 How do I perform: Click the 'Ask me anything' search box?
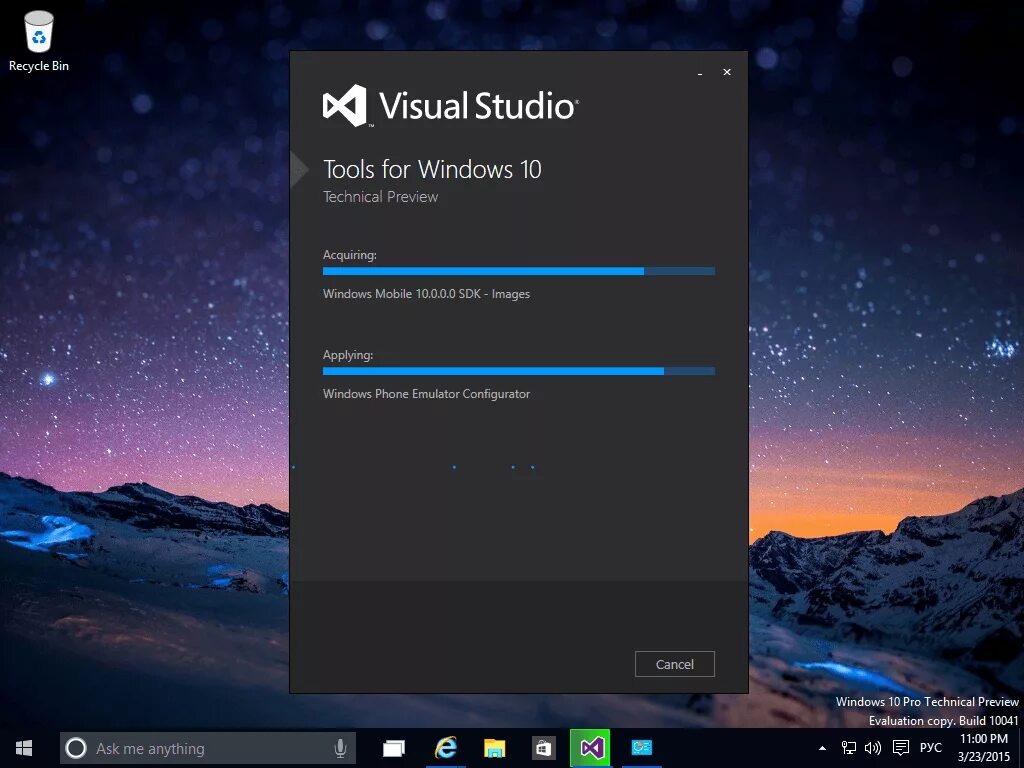click(x=208, y=748)
